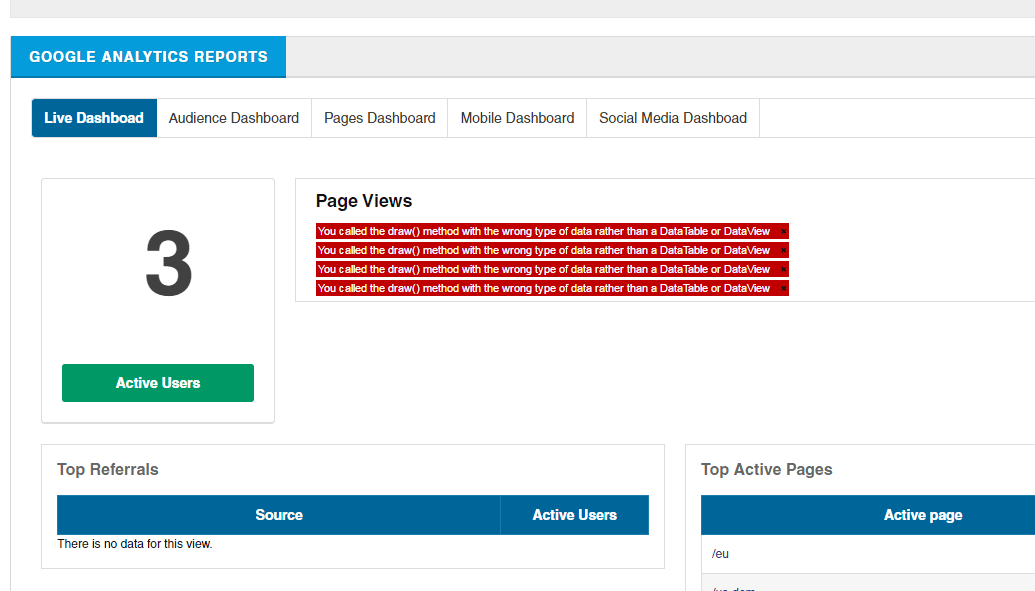Click the Top Active Pages panel title

[767, 469]
